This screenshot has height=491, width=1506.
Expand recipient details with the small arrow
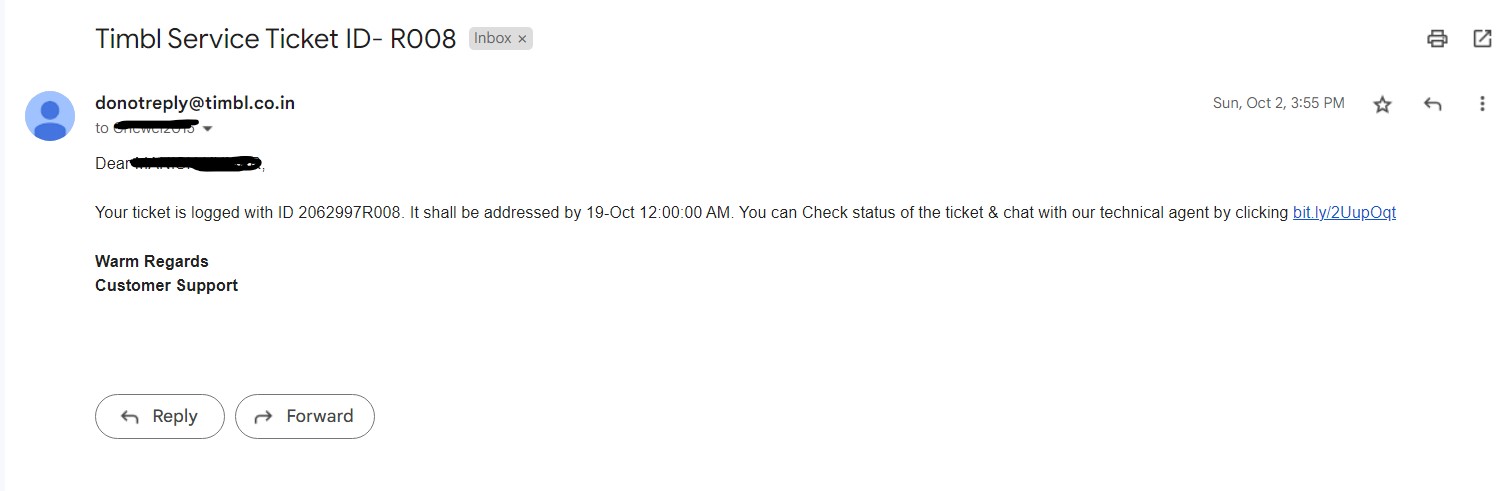tap(208, 129)
